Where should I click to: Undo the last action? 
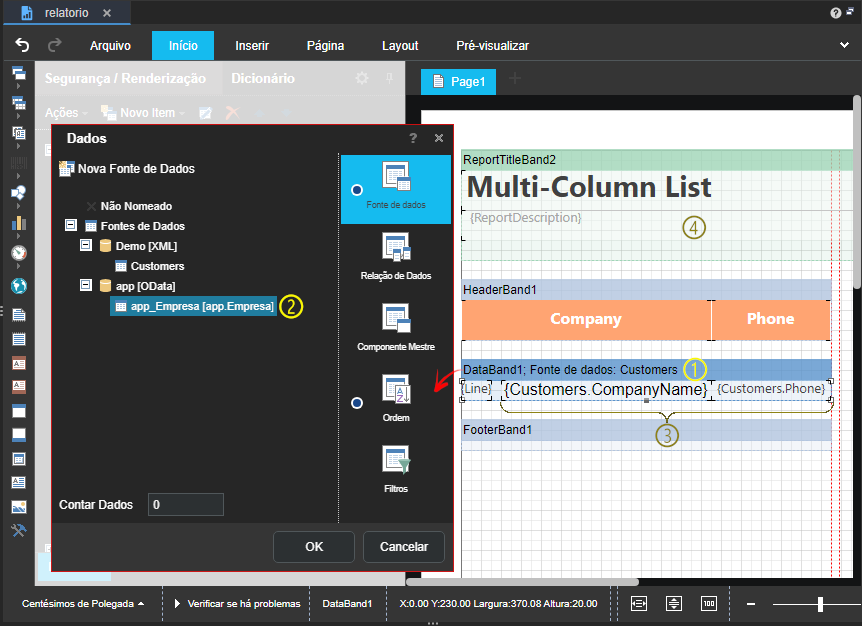click(x=22, y=45)
